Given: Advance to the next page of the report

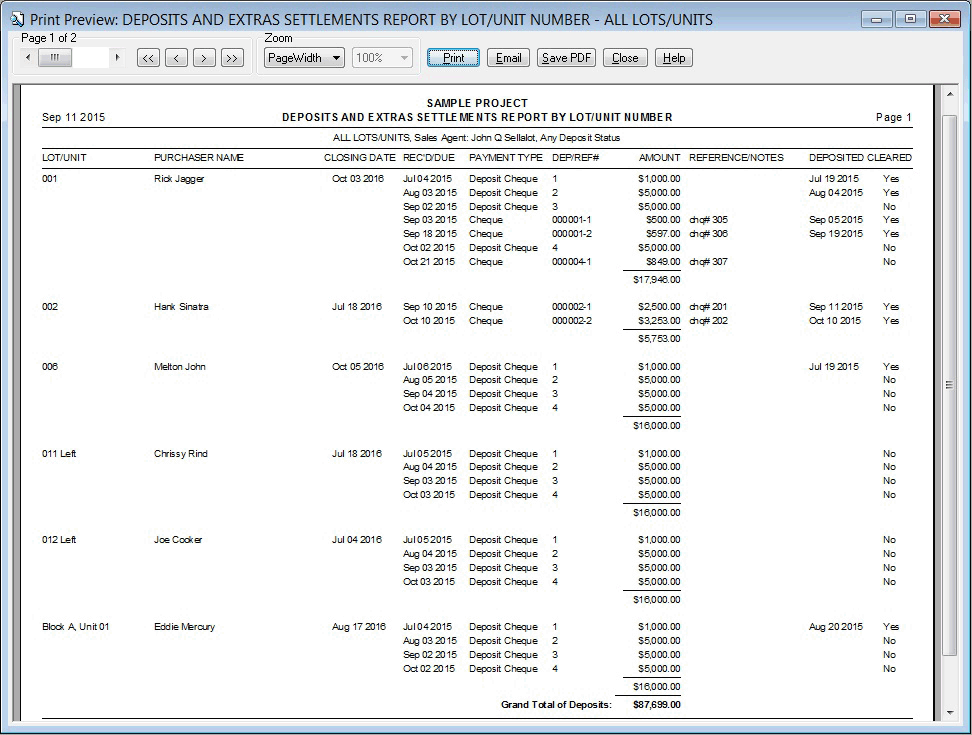Looking at the screenshot, I should 204,58.
